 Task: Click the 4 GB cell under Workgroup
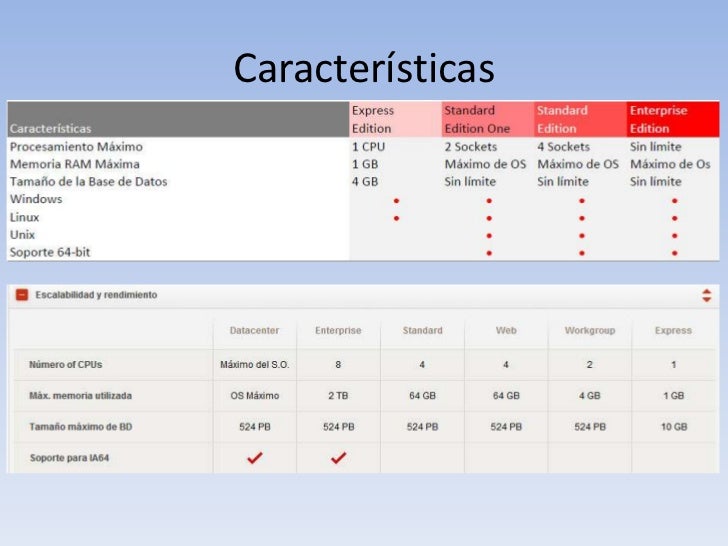590,396
